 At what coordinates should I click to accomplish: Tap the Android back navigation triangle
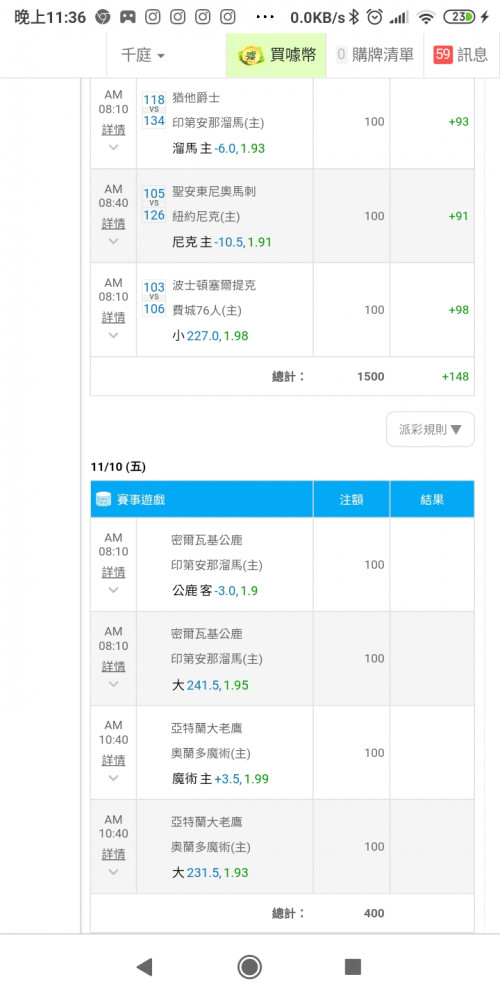(144, 967)
